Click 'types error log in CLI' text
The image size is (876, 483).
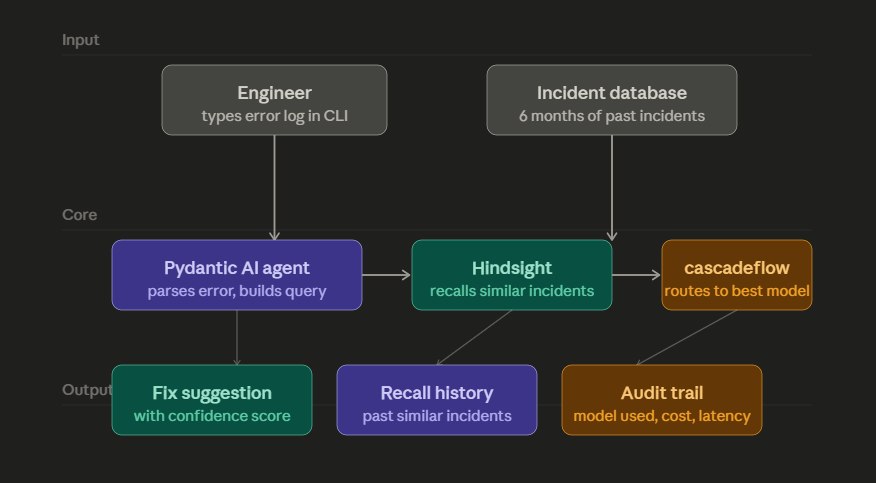pyautogui.click(x=274, y=116)
